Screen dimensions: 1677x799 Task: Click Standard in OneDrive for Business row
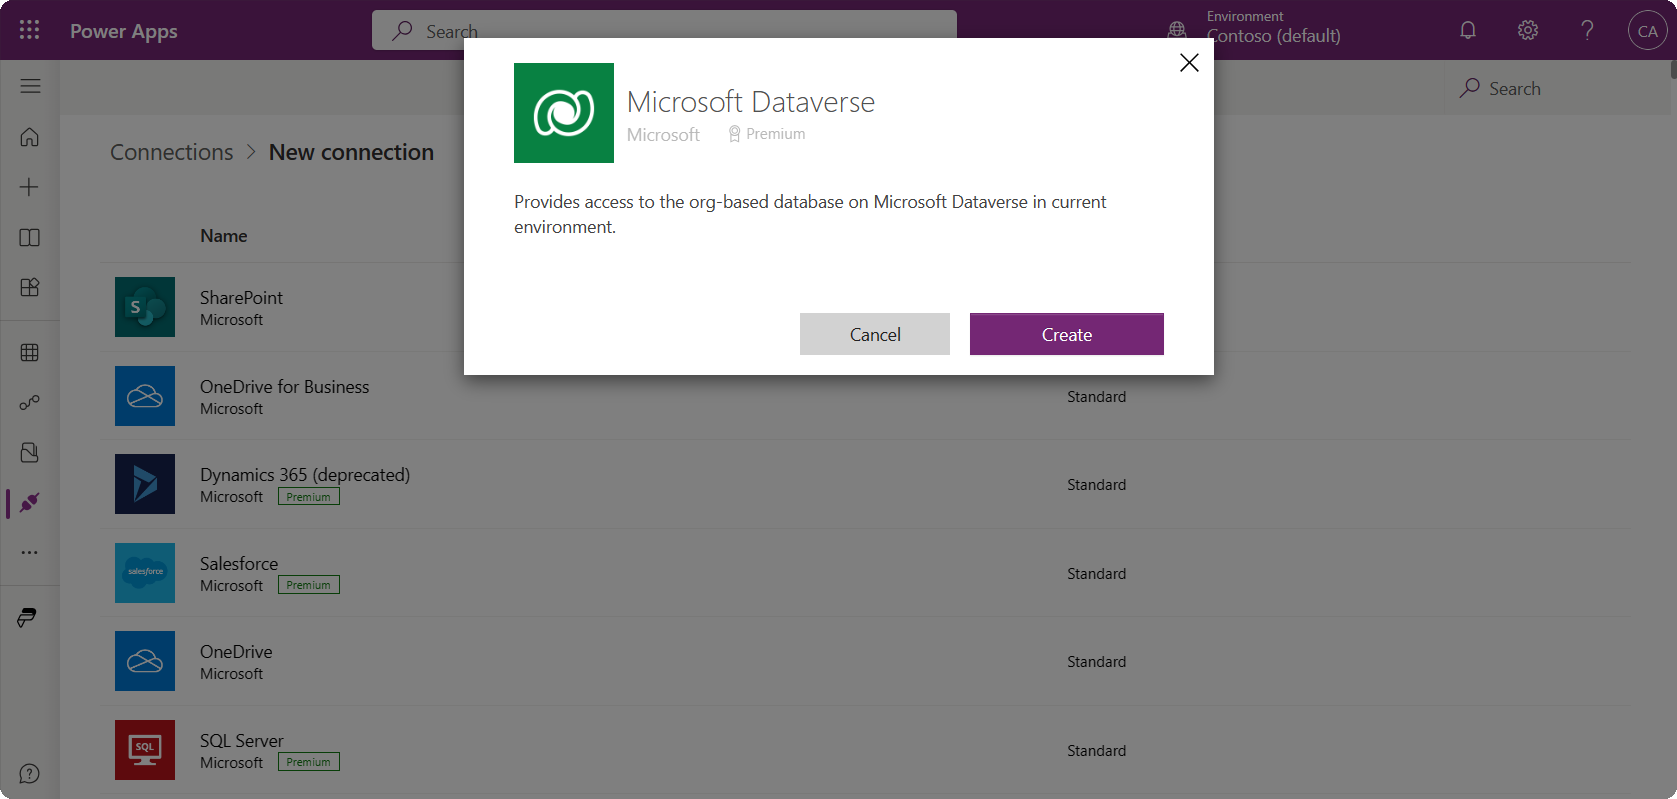[x=1096, y=397]
